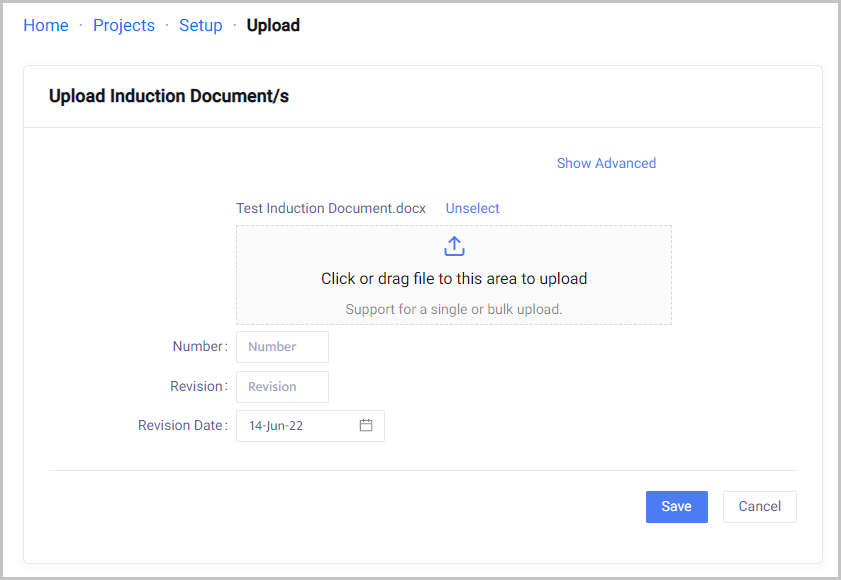The width and height of the screenshot is (841, 580).
Task: Click the 'Revision' field label
Action: [196, 386]
